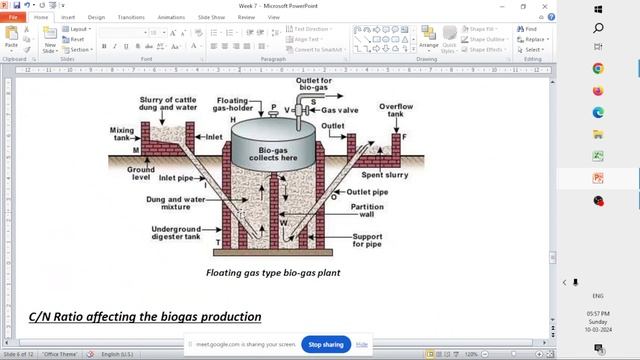Click the Copy icon in Clipboard group
640x360 pixels.
coord(27,40)
